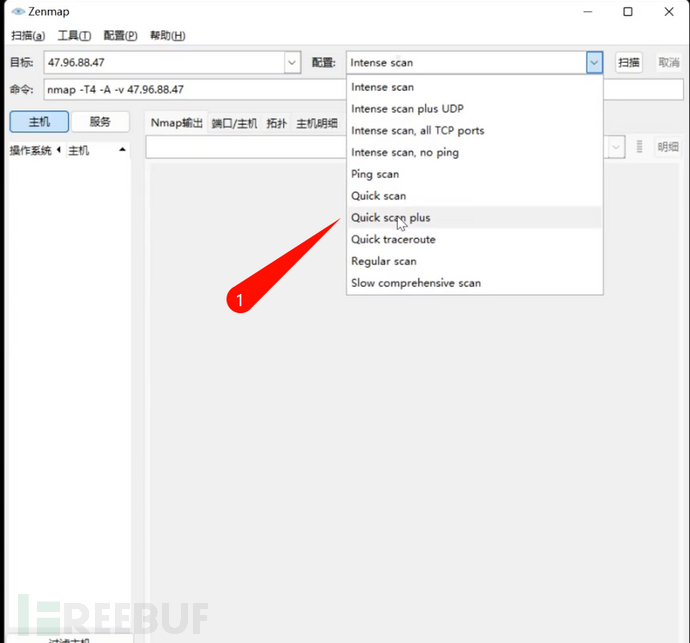The height and width of the screenshot is (643, 690).
Task: Close the Zenmap window
Action: [x=669, y=12]
